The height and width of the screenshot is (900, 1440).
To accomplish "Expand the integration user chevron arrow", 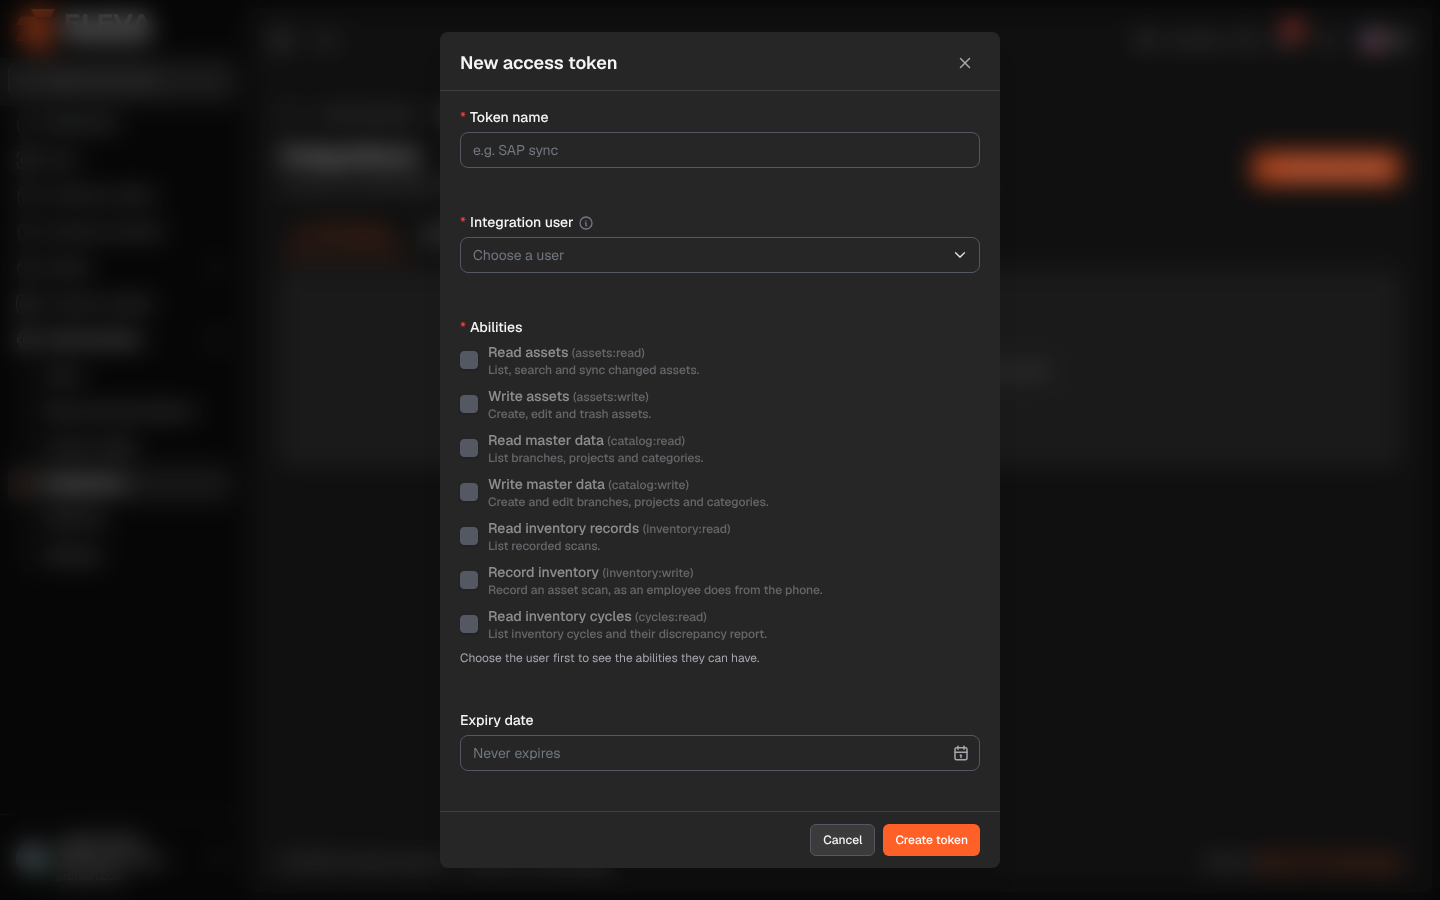I will (960, 255).
